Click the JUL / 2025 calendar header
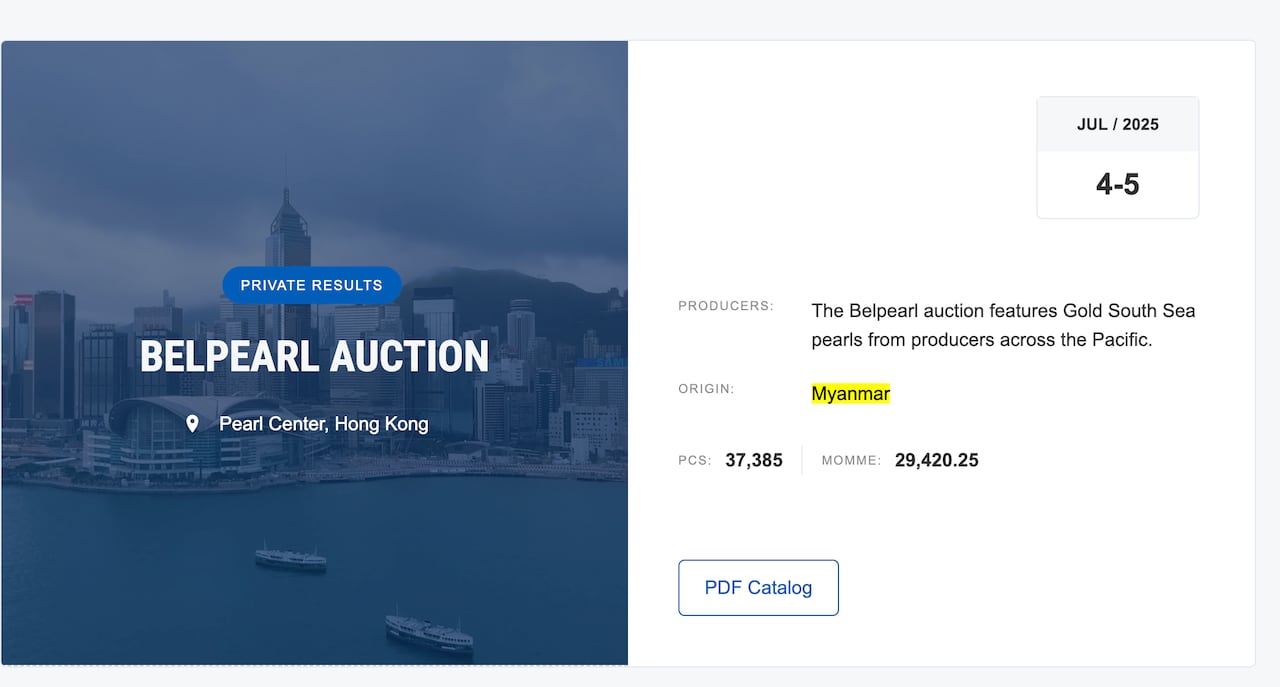This screenshot has height=687, width=1280. point(1117,124)
